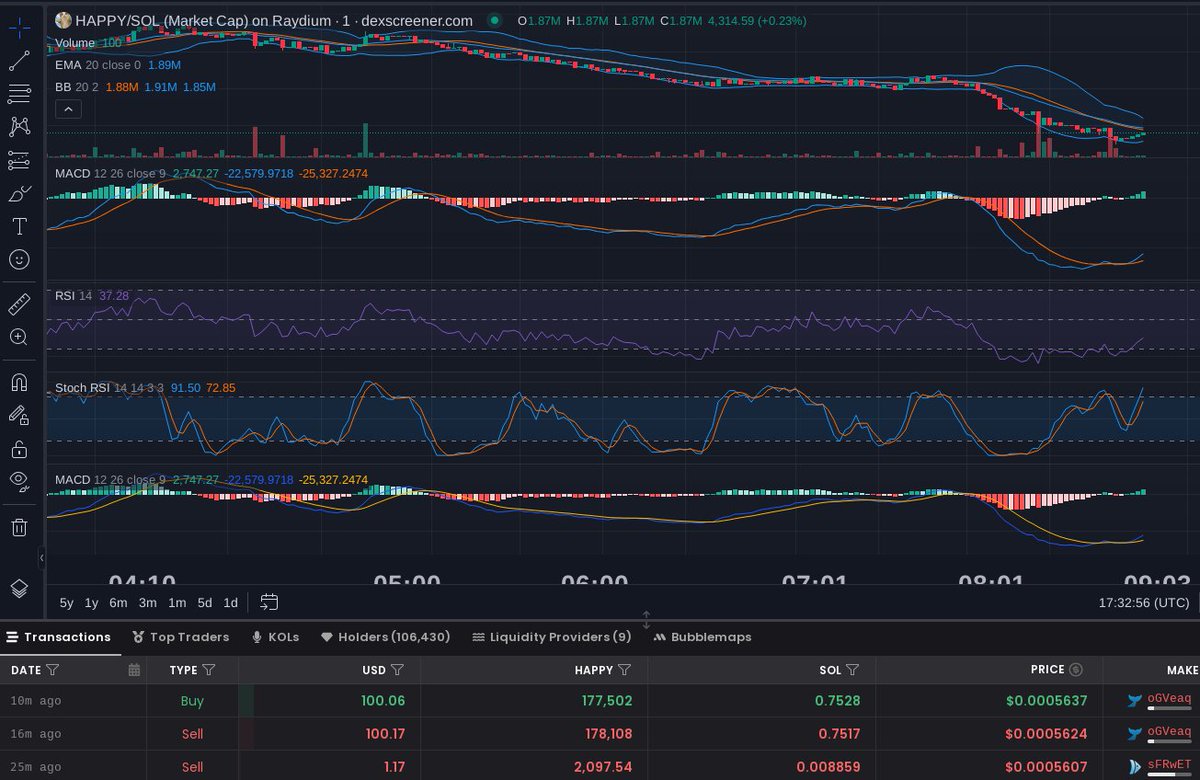The height and width of the screenshot is (780, 1200).
Task: Select the trend line drawing tool
Action: point(19,60)
